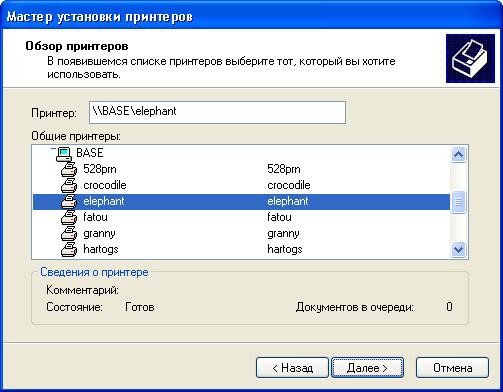
Task: Click the printer icon beside granny
Action: (69, 233)
